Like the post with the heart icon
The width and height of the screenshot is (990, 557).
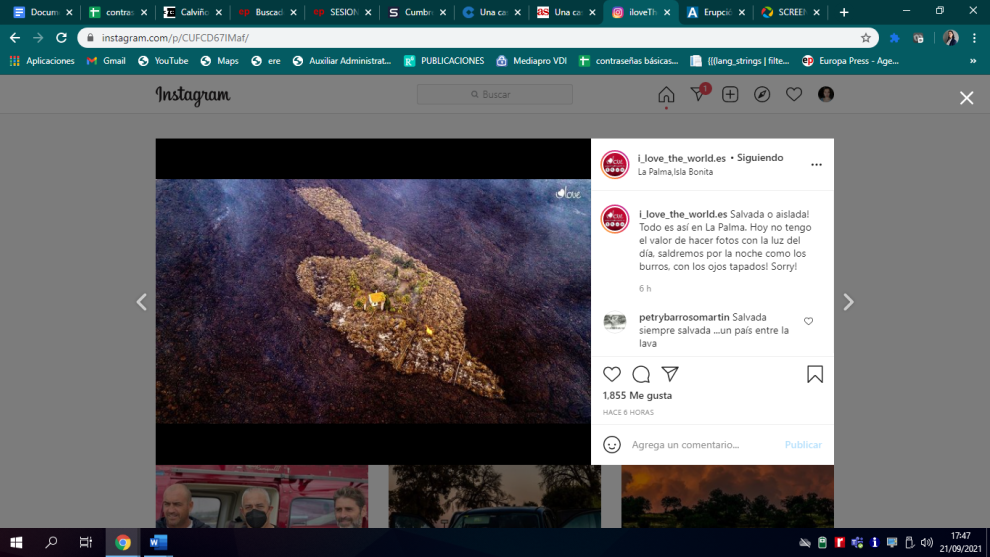612,374
